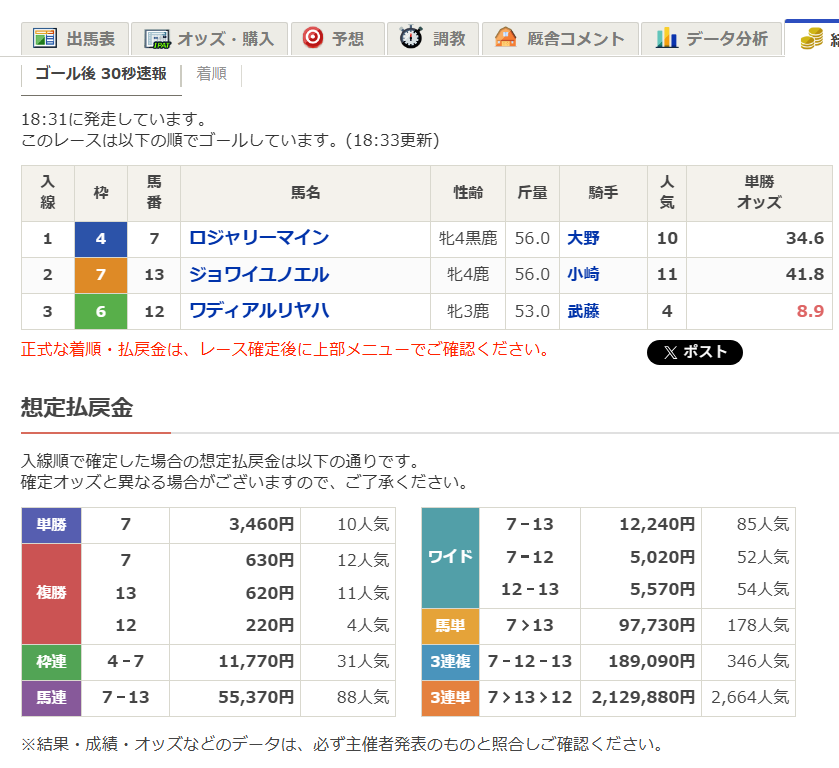Click the 性齢 column header
This screenshot has width=839, height=768.
(468, 193)
